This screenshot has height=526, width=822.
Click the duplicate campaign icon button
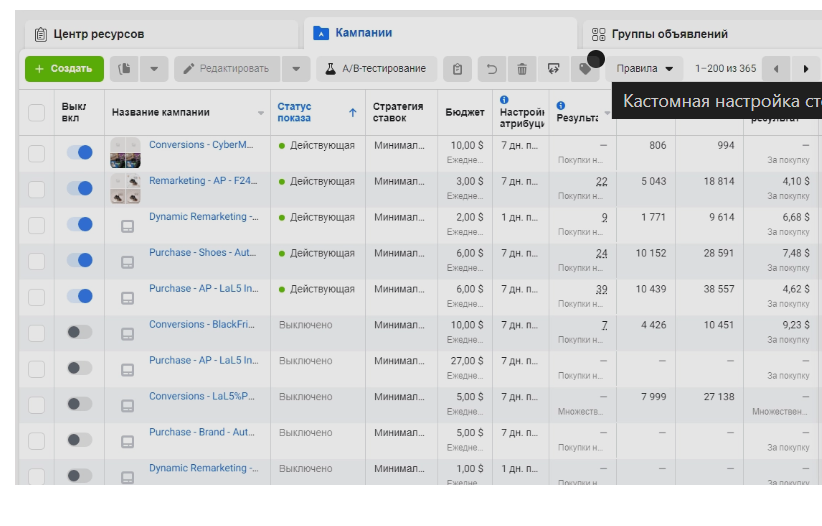124,69
